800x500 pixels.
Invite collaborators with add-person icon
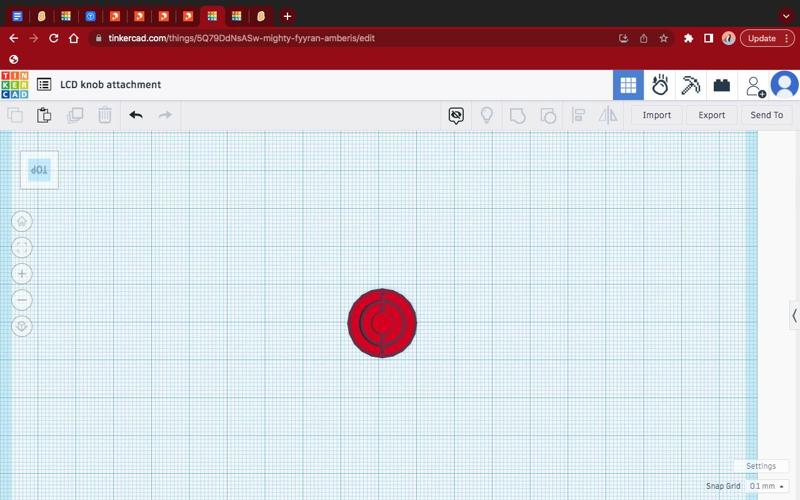755,86
